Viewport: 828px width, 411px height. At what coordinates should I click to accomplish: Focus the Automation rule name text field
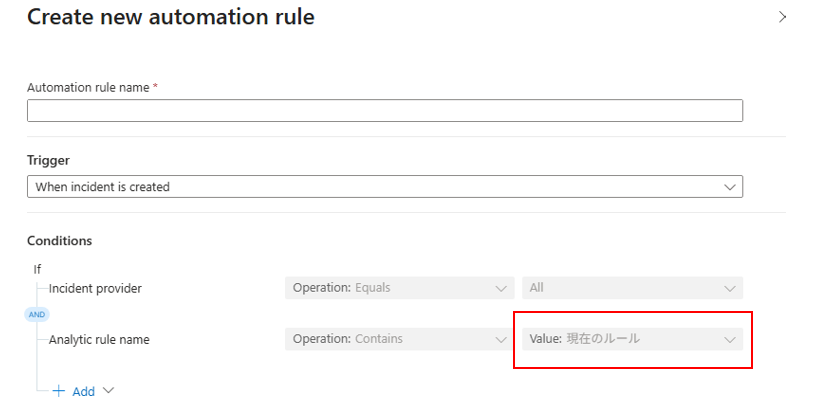[x=384, y=111]
